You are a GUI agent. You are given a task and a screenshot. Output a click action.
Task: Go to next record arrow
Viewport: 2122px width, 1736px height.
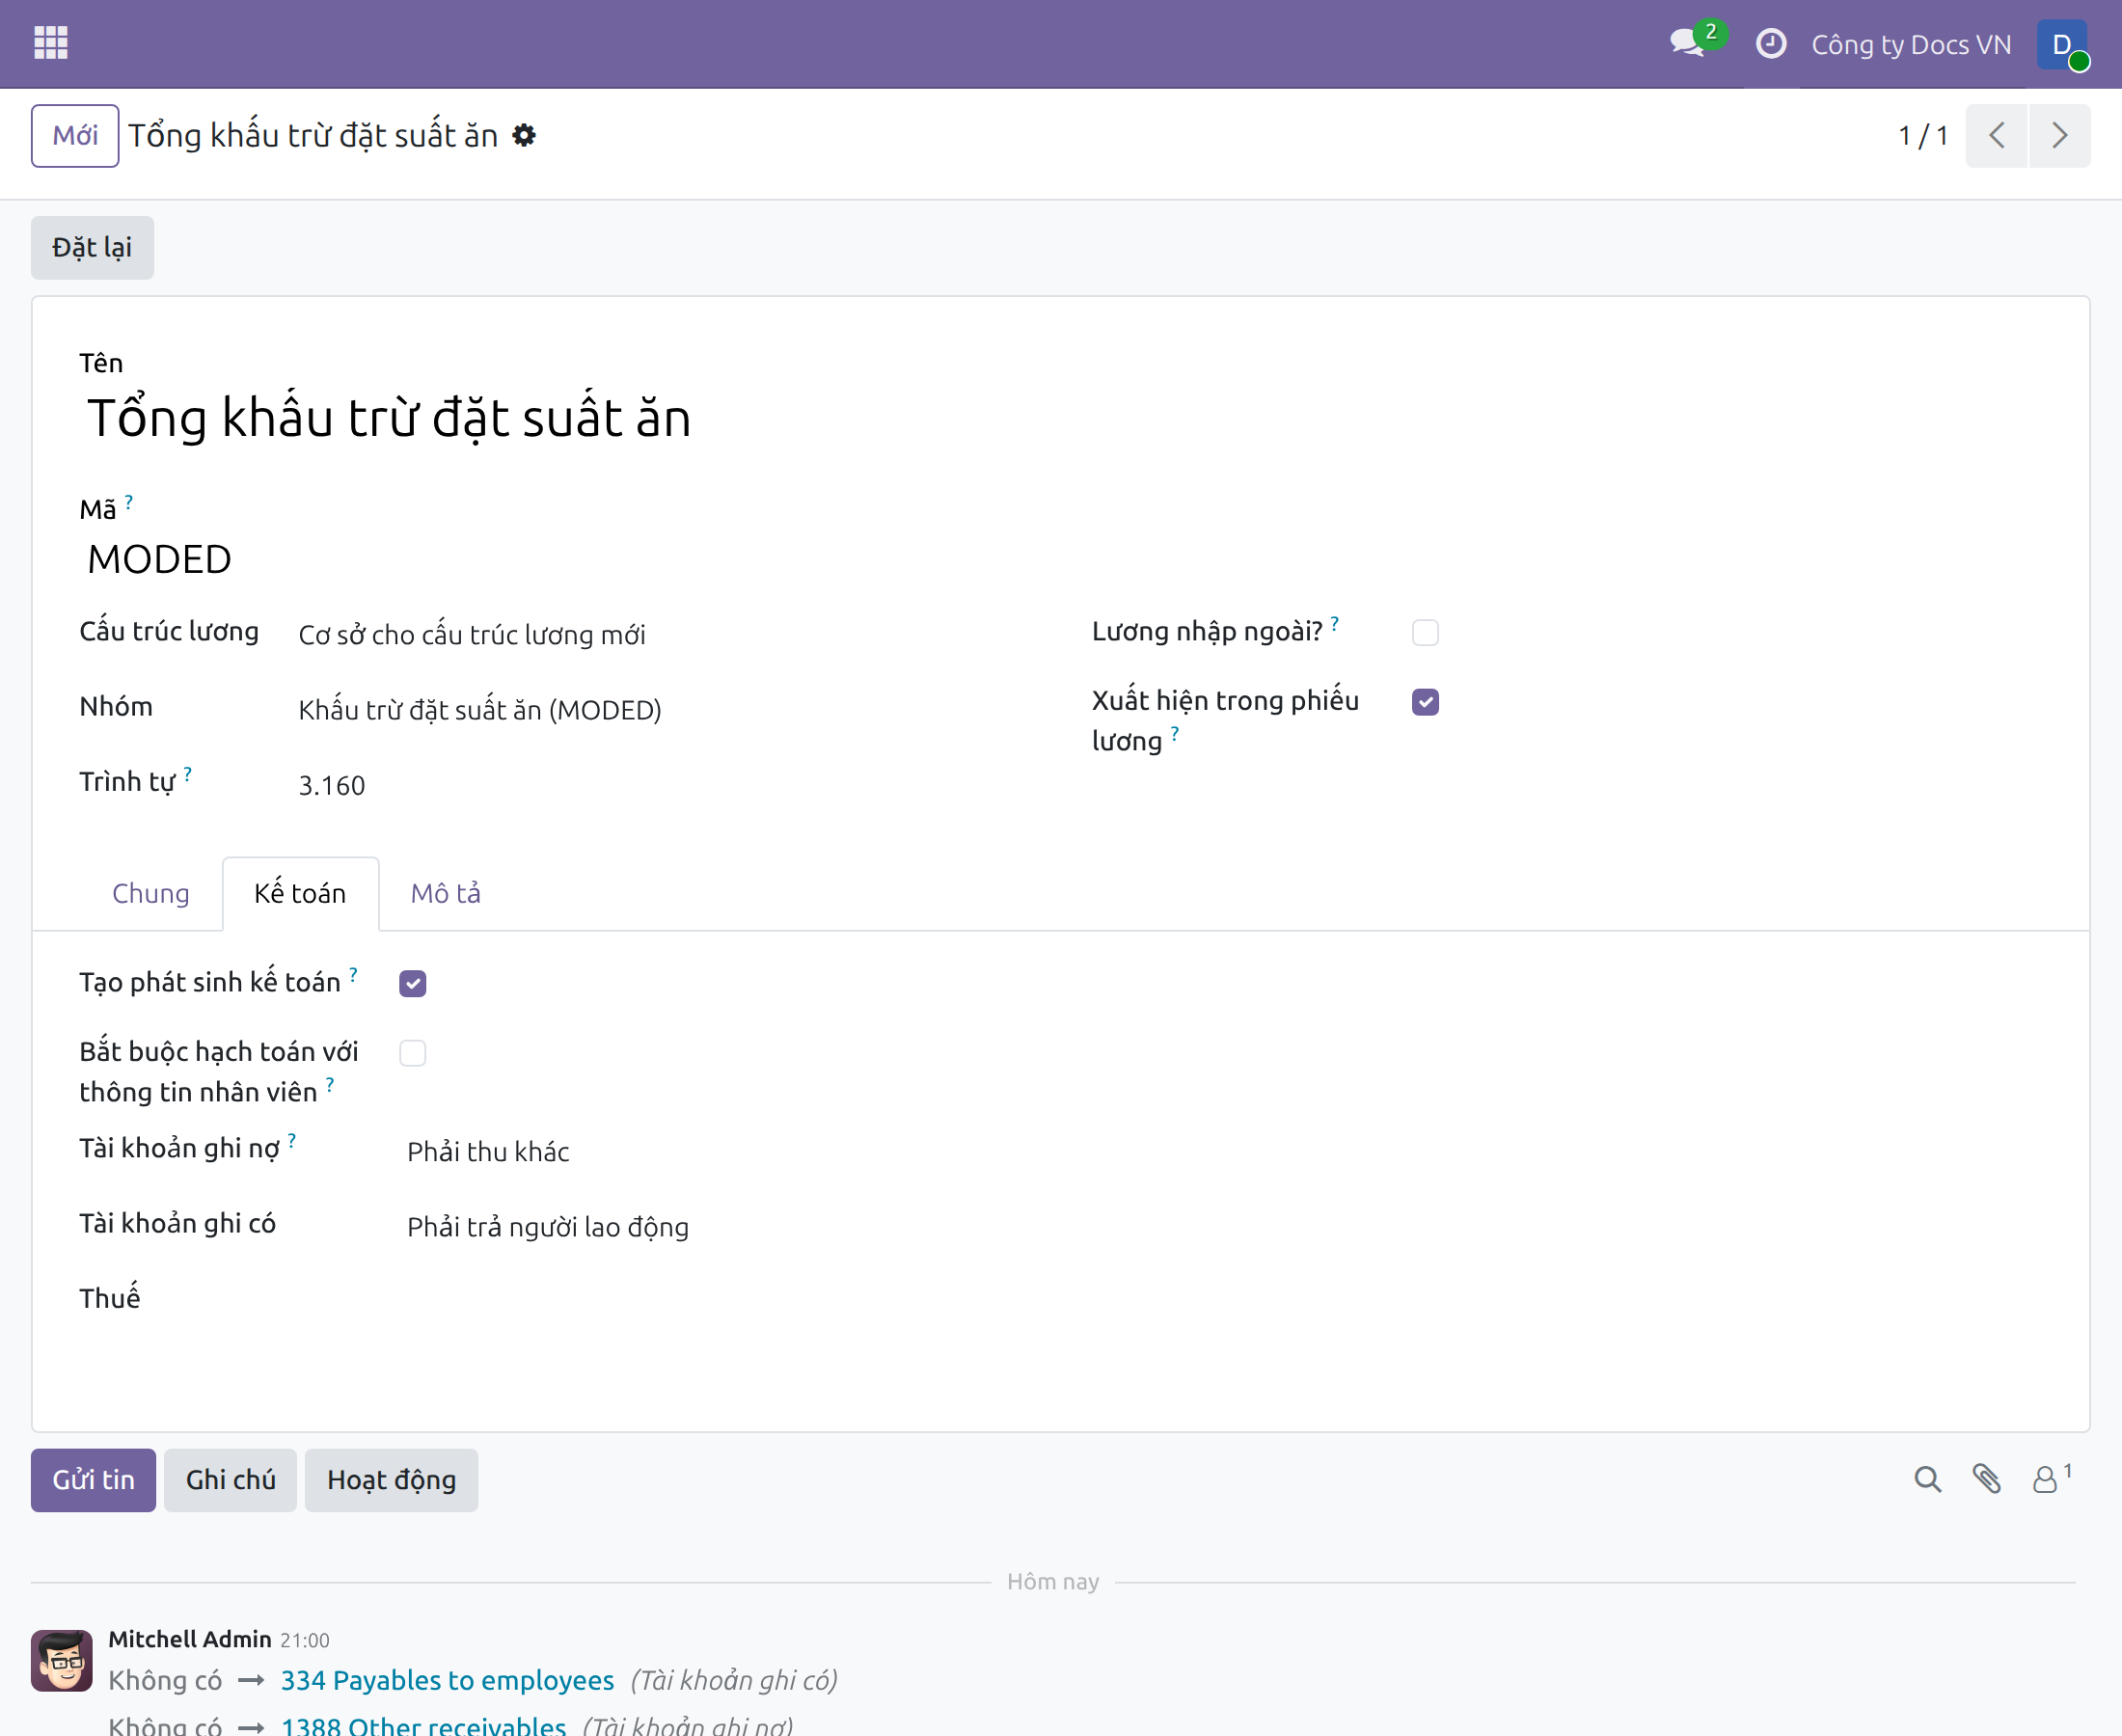(2059, 135)
